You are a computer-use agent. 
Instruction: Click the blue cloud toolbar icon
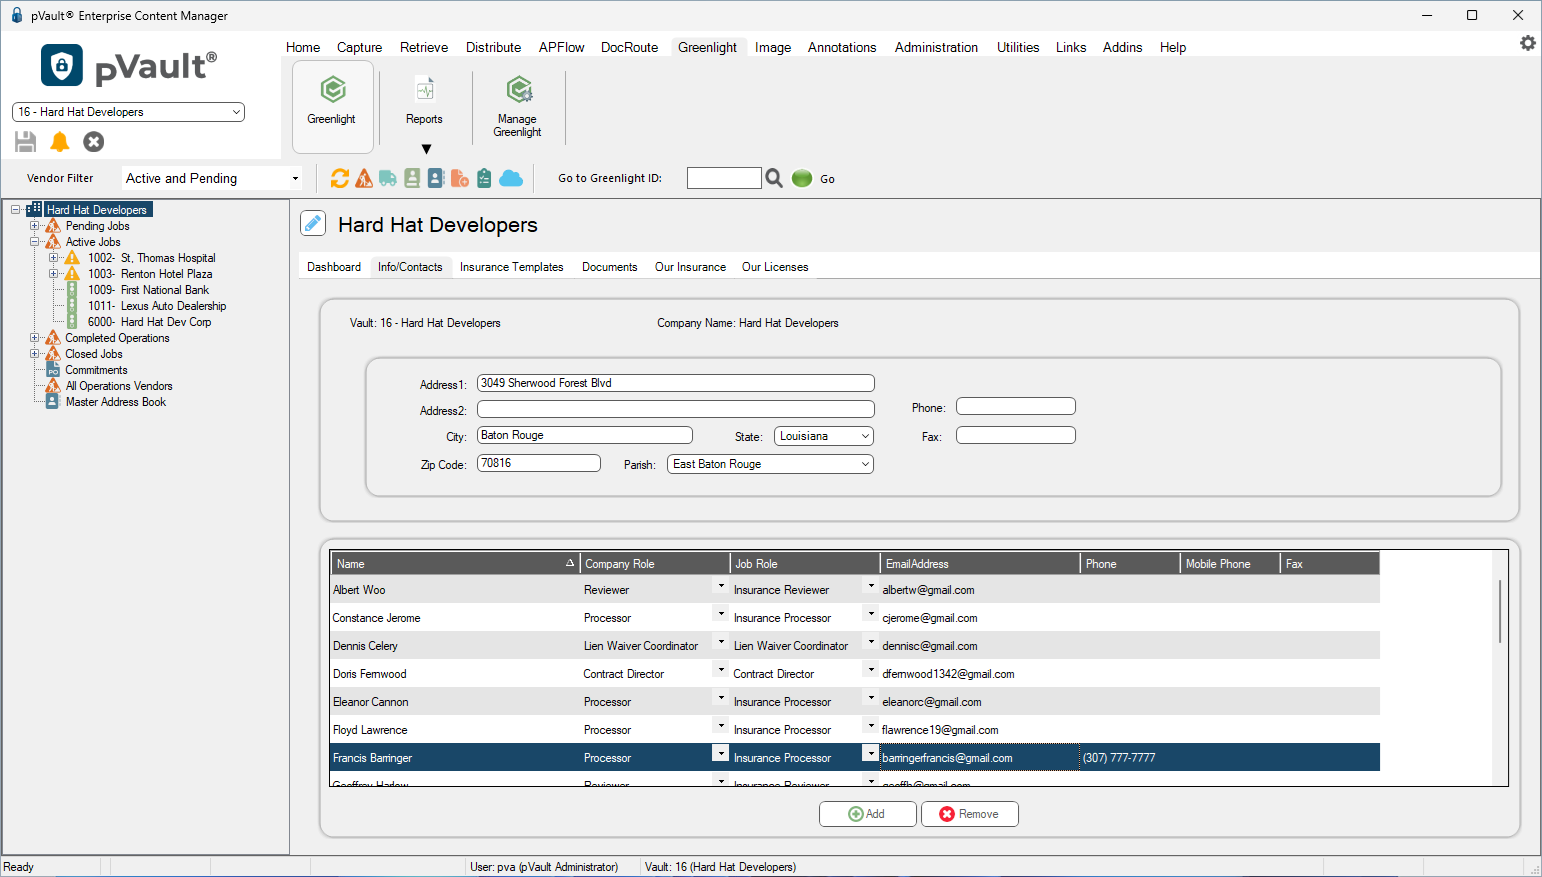click(511, 178)
